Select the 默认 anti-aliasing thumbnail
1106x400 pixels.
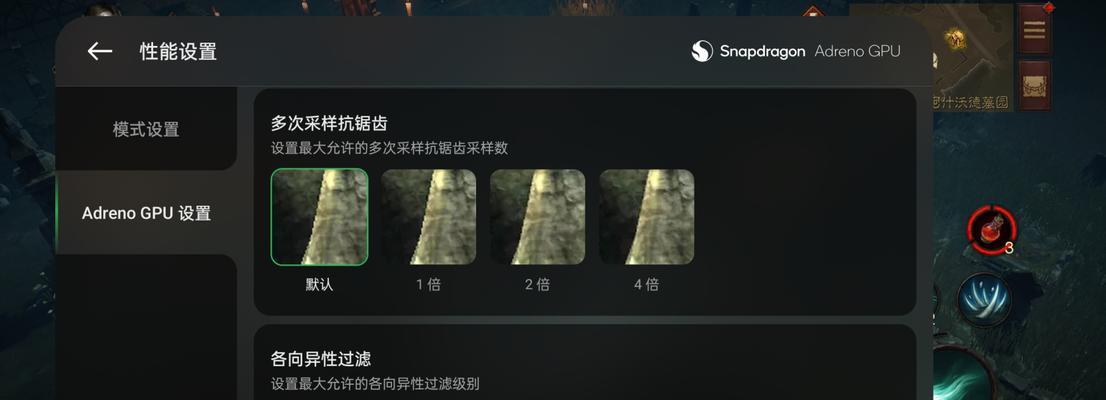[320, 217]
